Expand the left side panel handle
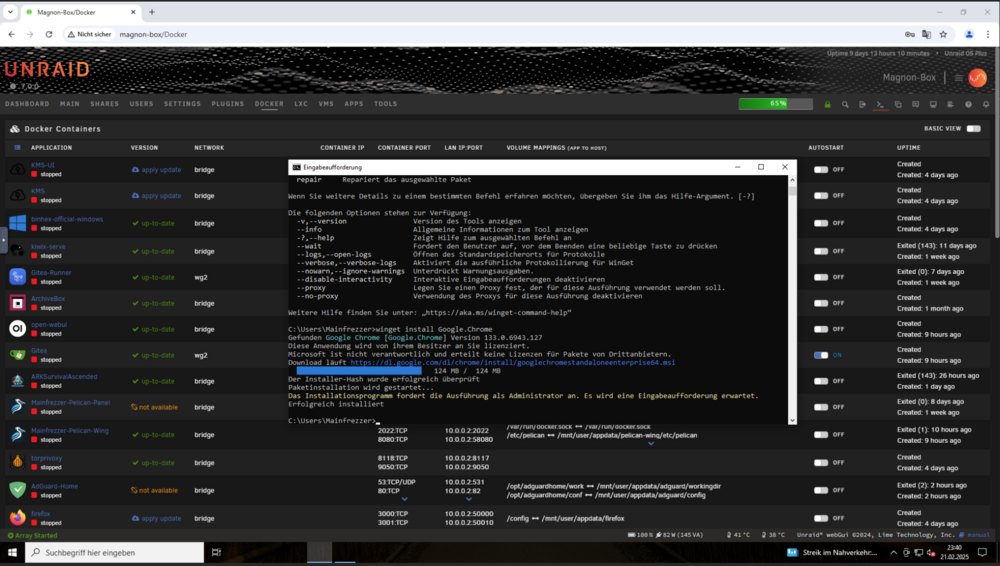The image size is (1000, 566). [3, 241]
